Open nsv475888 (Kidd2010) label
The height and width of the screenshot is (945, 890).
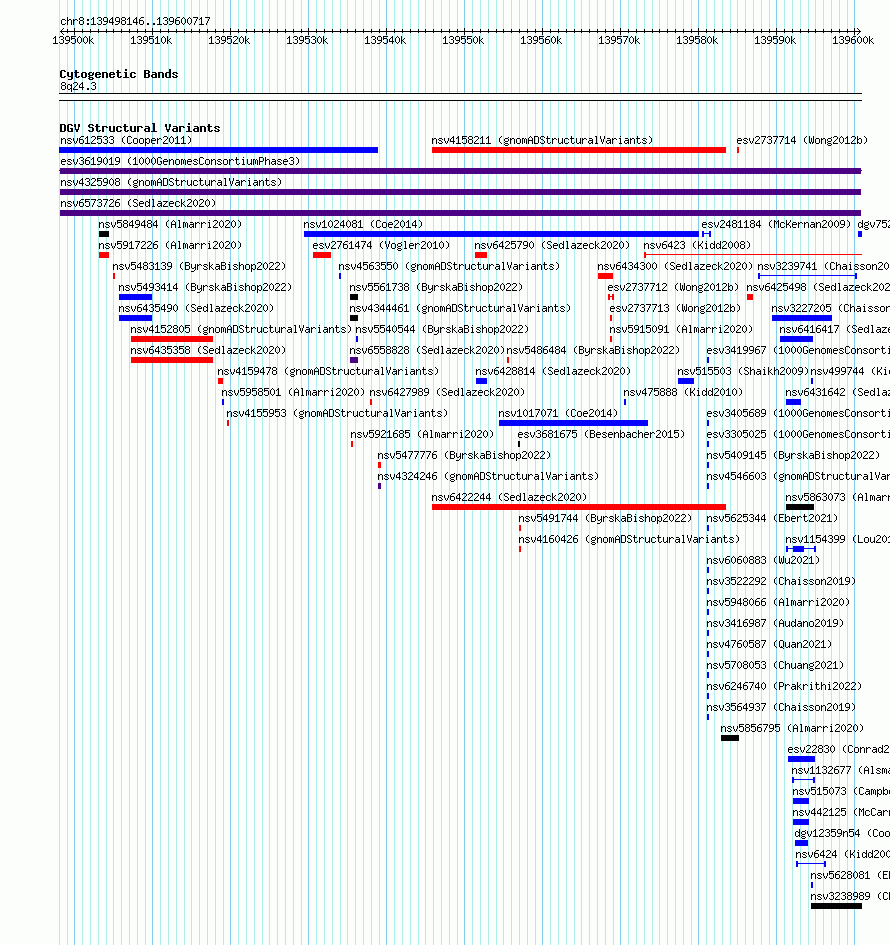click(x=683, y=392)
